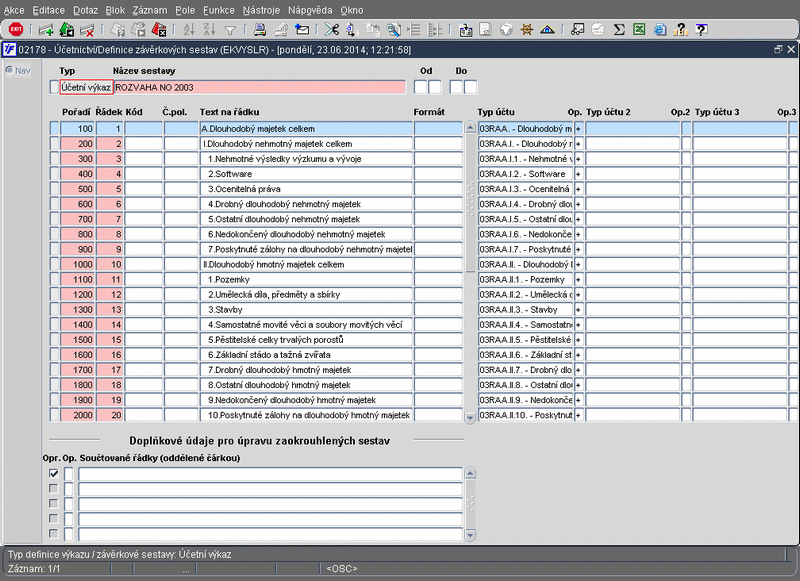Click the question mark help window icon
This screenshot has width=800, height=581.
[701, 30]
